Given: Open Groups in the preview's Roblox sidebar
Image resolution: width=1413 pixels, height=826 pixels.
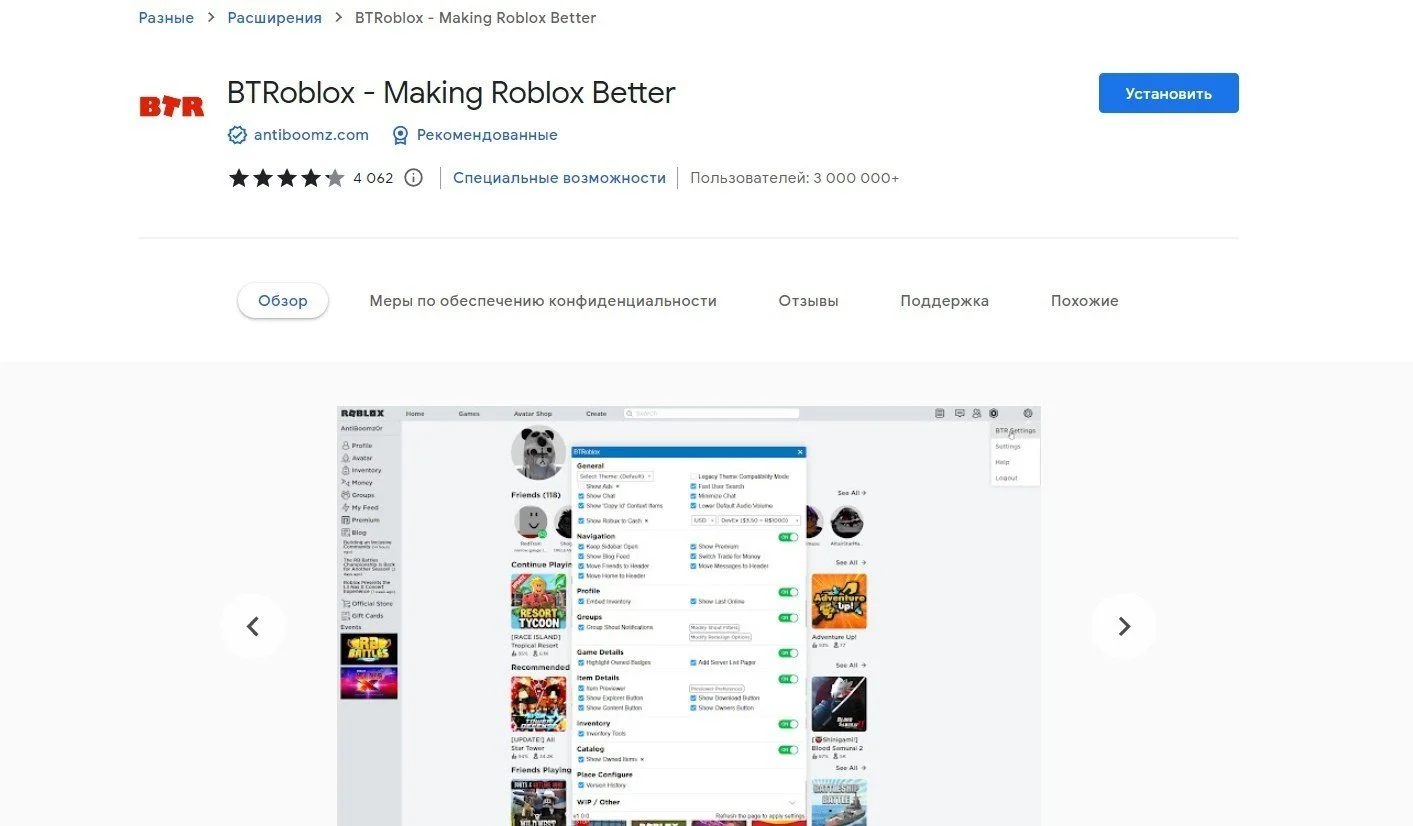Looking at the screenshot, I should click(358, 495).
